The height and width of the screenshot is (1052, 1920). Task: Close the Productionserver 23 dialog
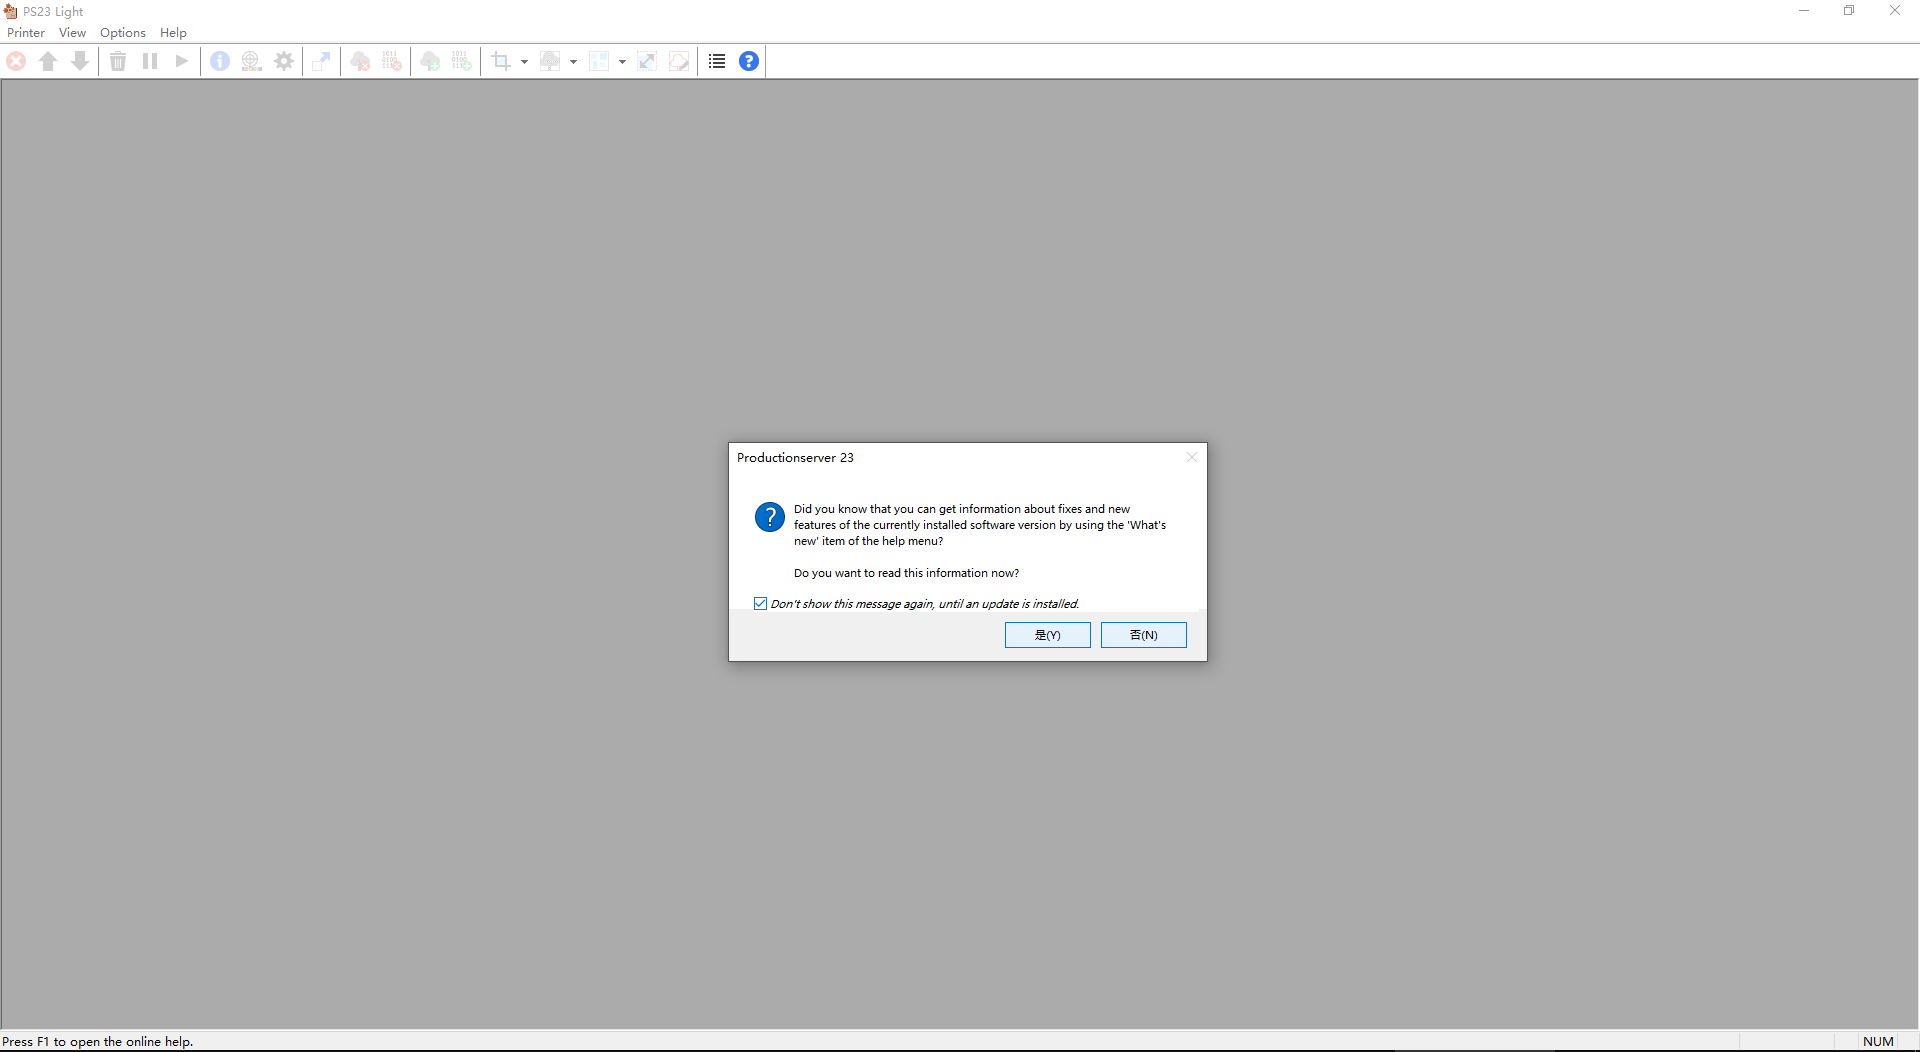(1192, 457)
